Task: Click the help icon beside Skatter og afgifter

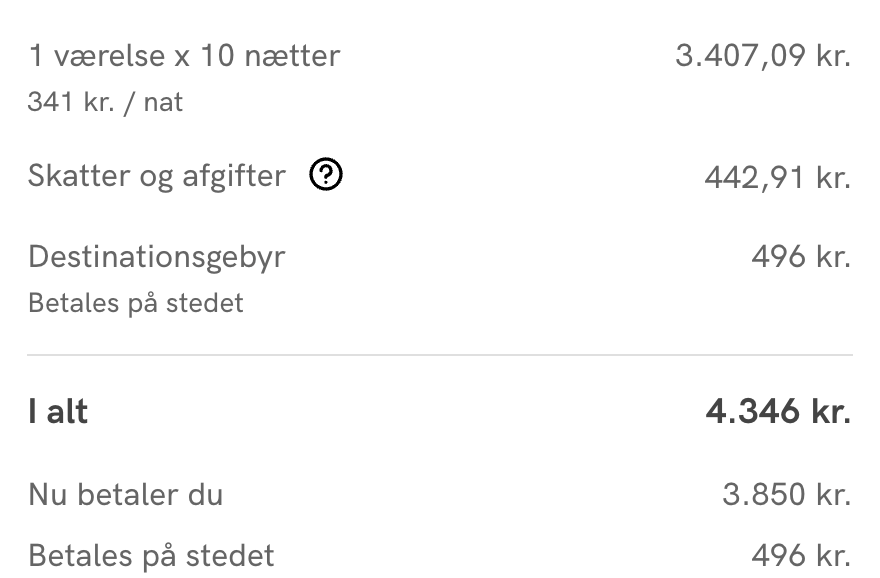Action: [326, 176]
